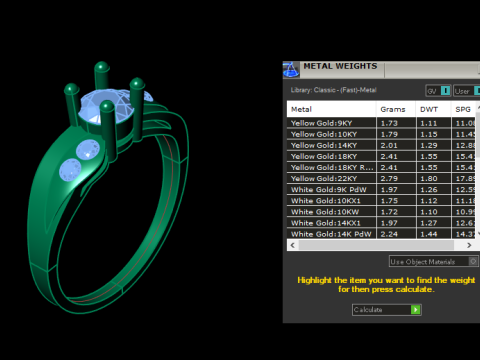
Task: Click the 1.80 DWT value for 22KY
Action: 429,178
